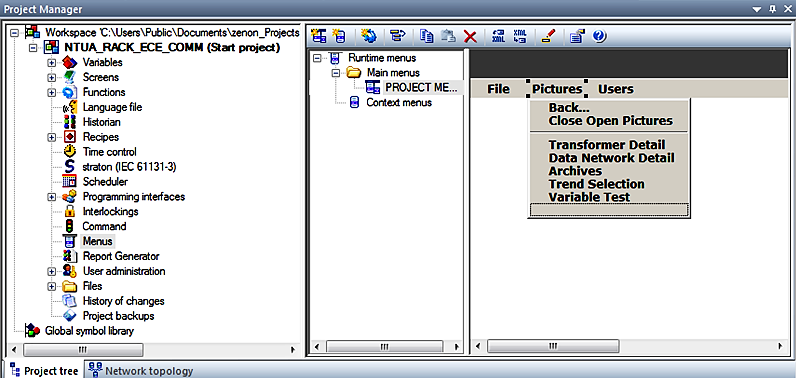
Task: Select the Pictures menu header
Action: 557,89
